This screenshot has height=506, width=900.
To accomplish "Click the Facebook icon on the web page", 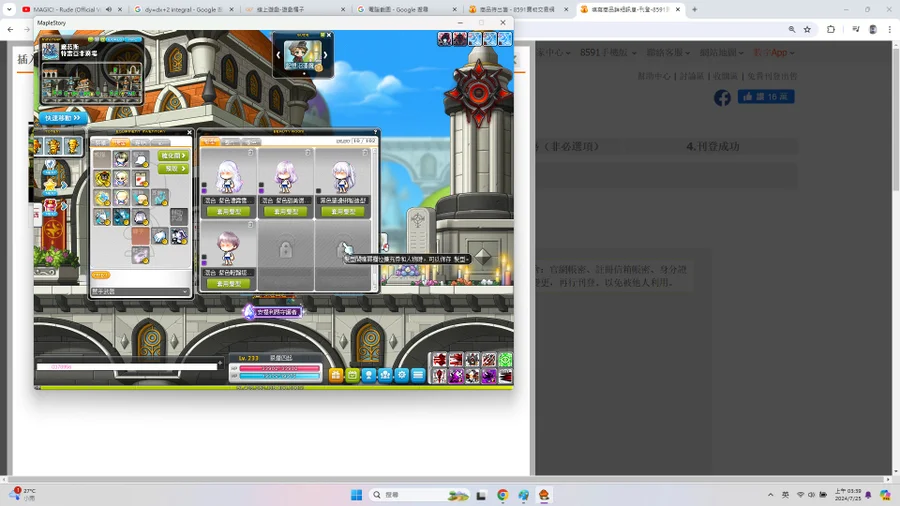I will click(x=722, y=97).
